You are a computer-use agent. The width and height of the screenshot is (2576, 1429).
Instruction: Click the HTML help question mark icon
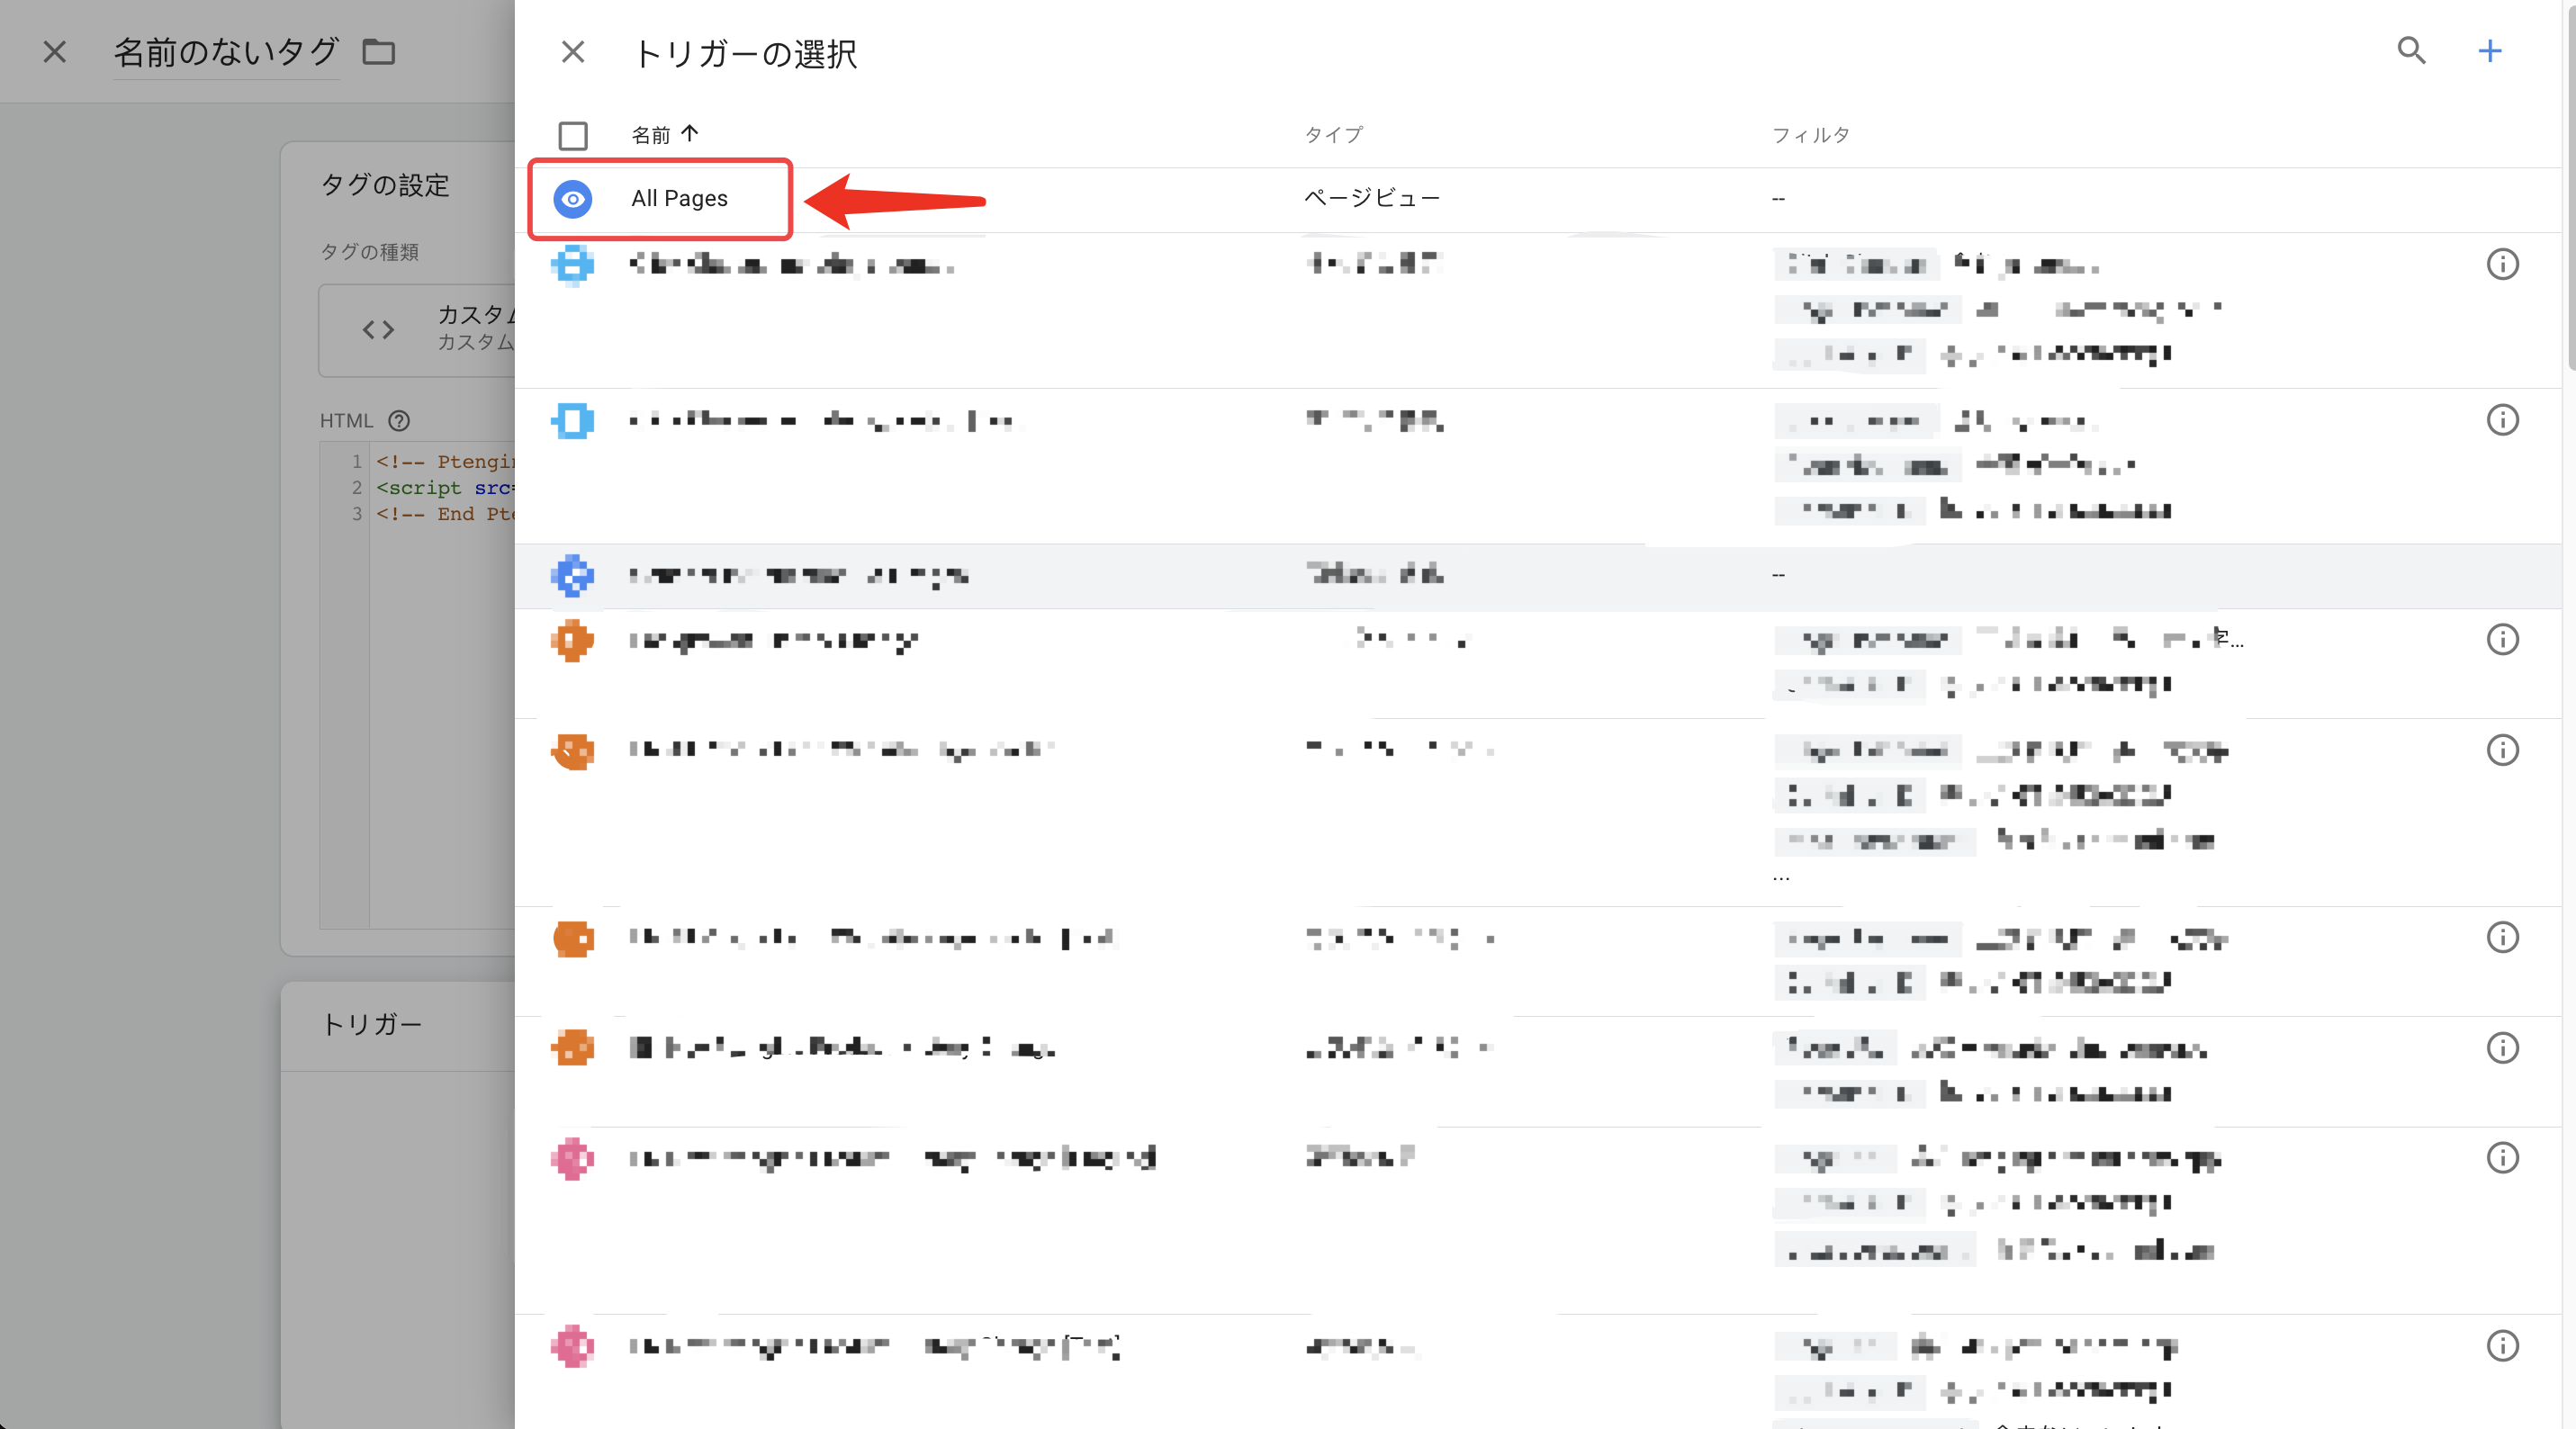pos(399,421)
